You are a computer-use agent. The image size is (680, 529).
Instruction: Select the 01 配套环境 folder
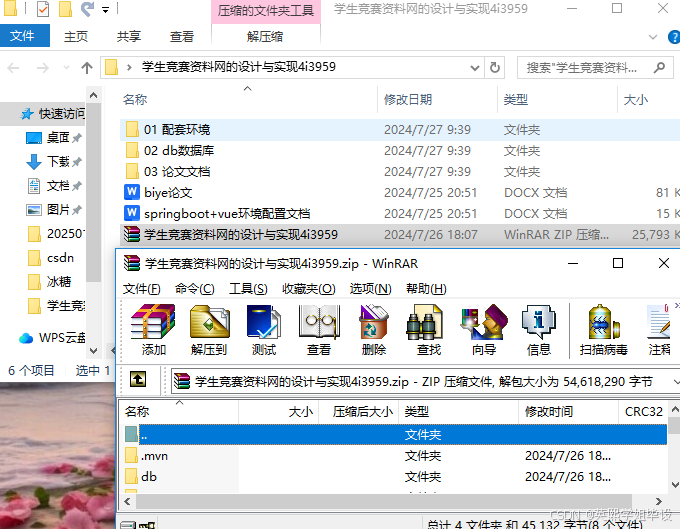coord(177,129)
